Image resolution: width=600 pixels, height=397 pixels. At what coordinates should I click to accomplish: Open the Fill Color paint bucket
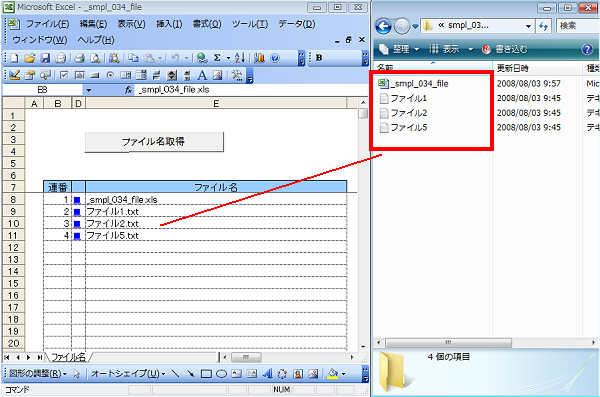[x=333, y=374]
